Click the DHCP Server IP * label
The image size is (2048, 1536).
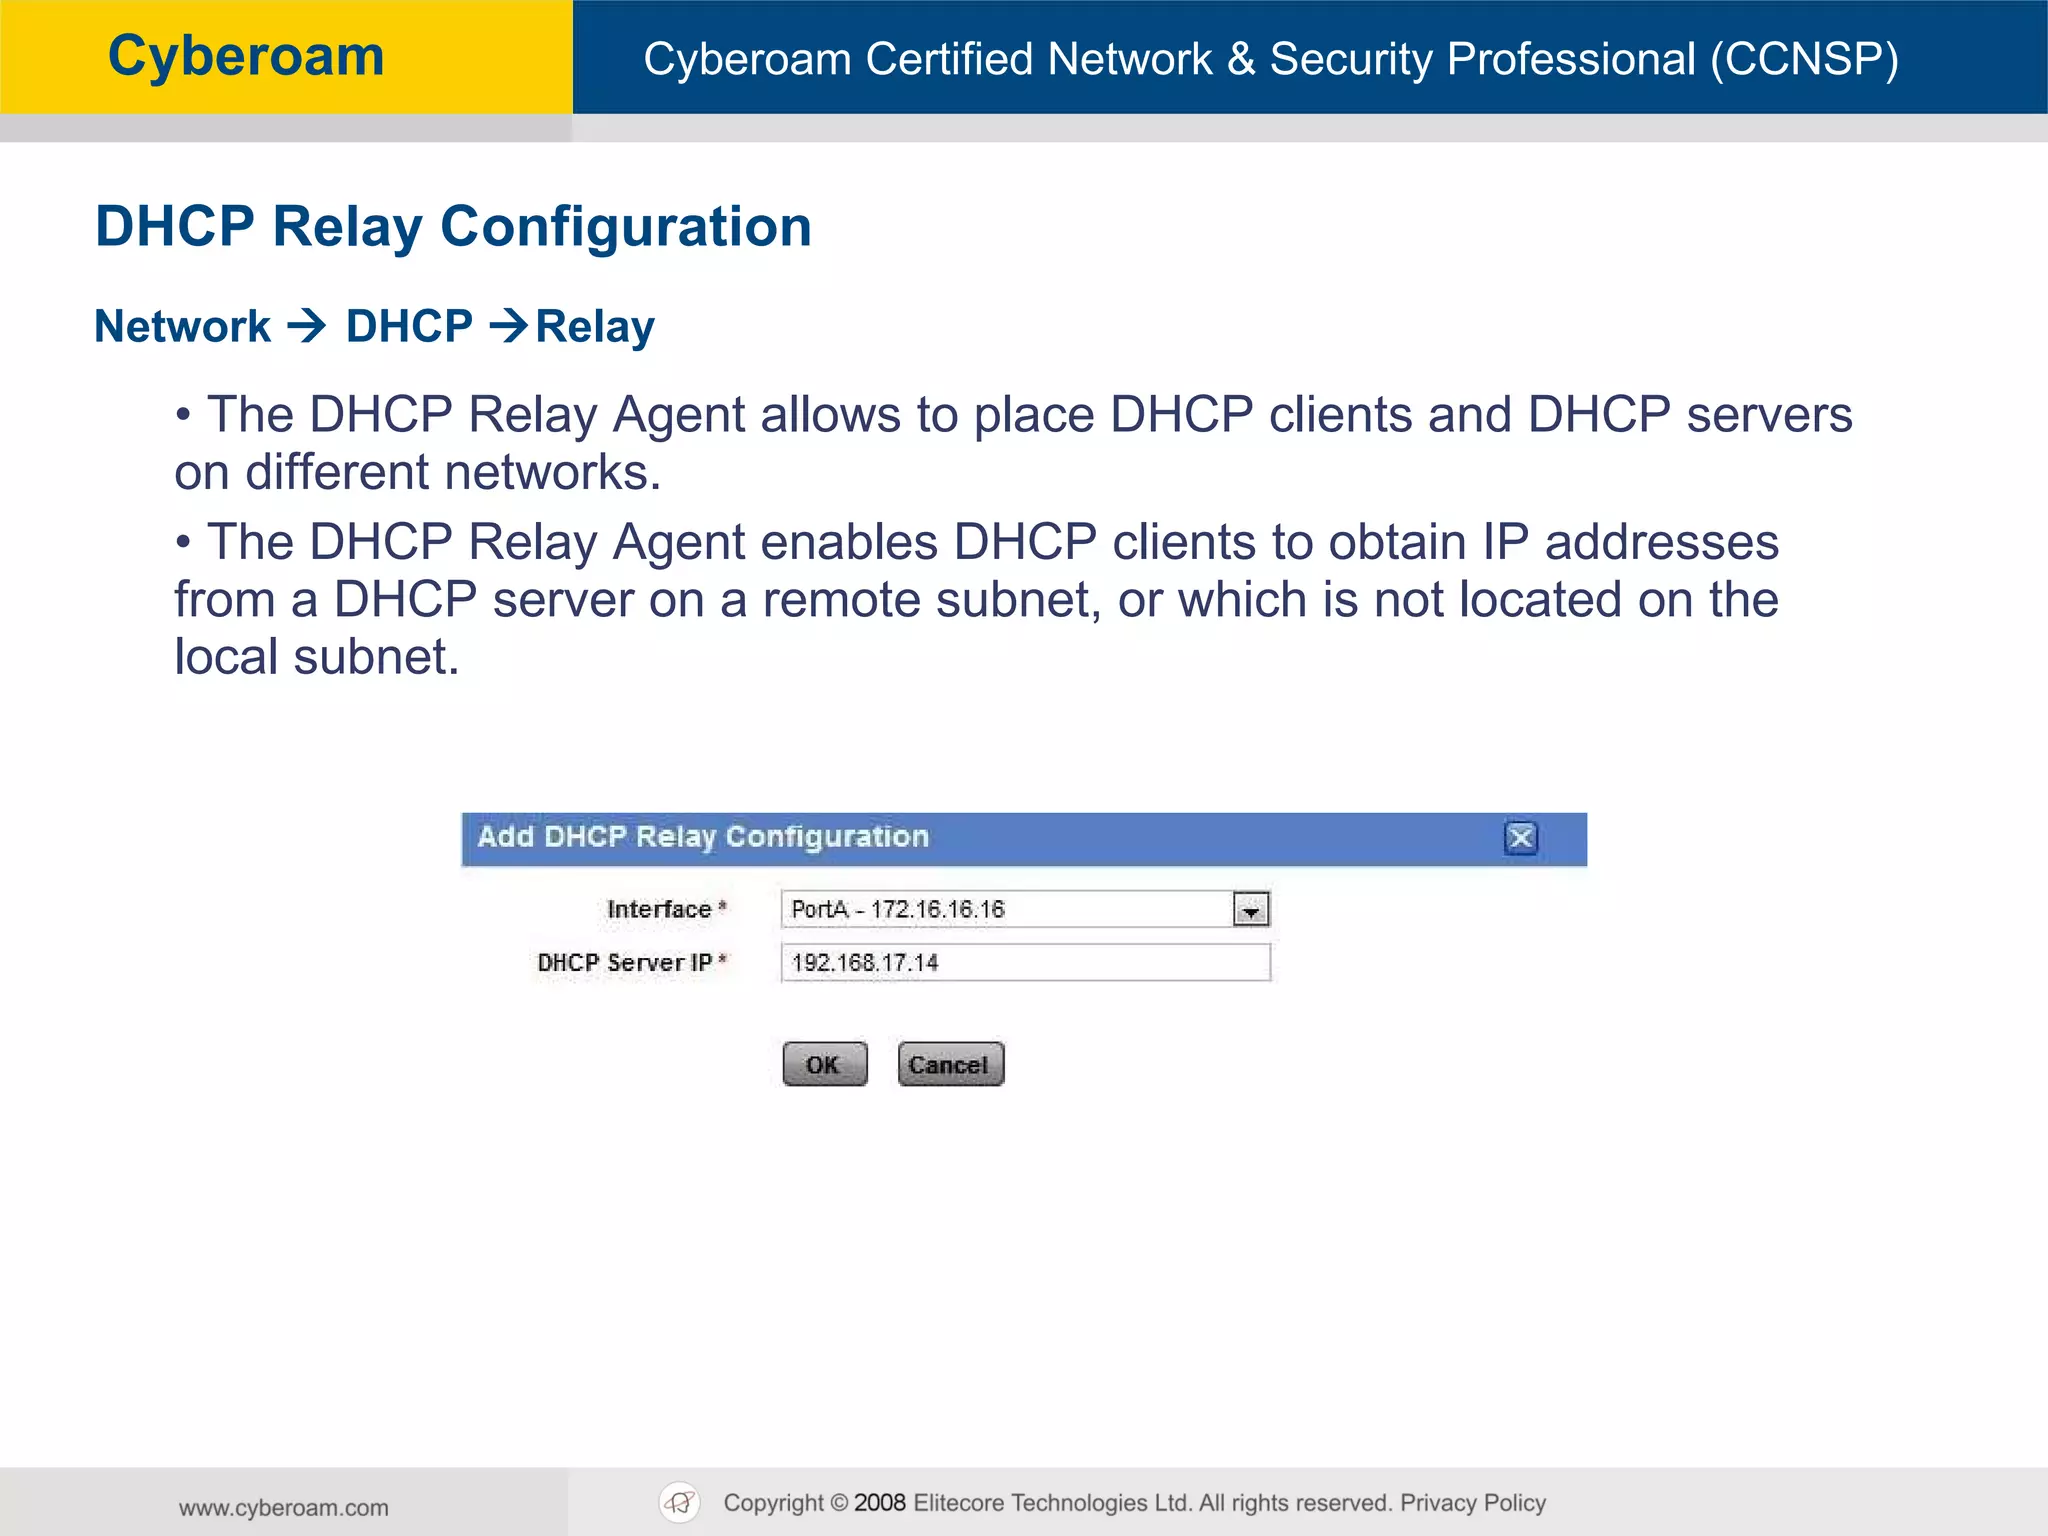click(x=633, y=963)
